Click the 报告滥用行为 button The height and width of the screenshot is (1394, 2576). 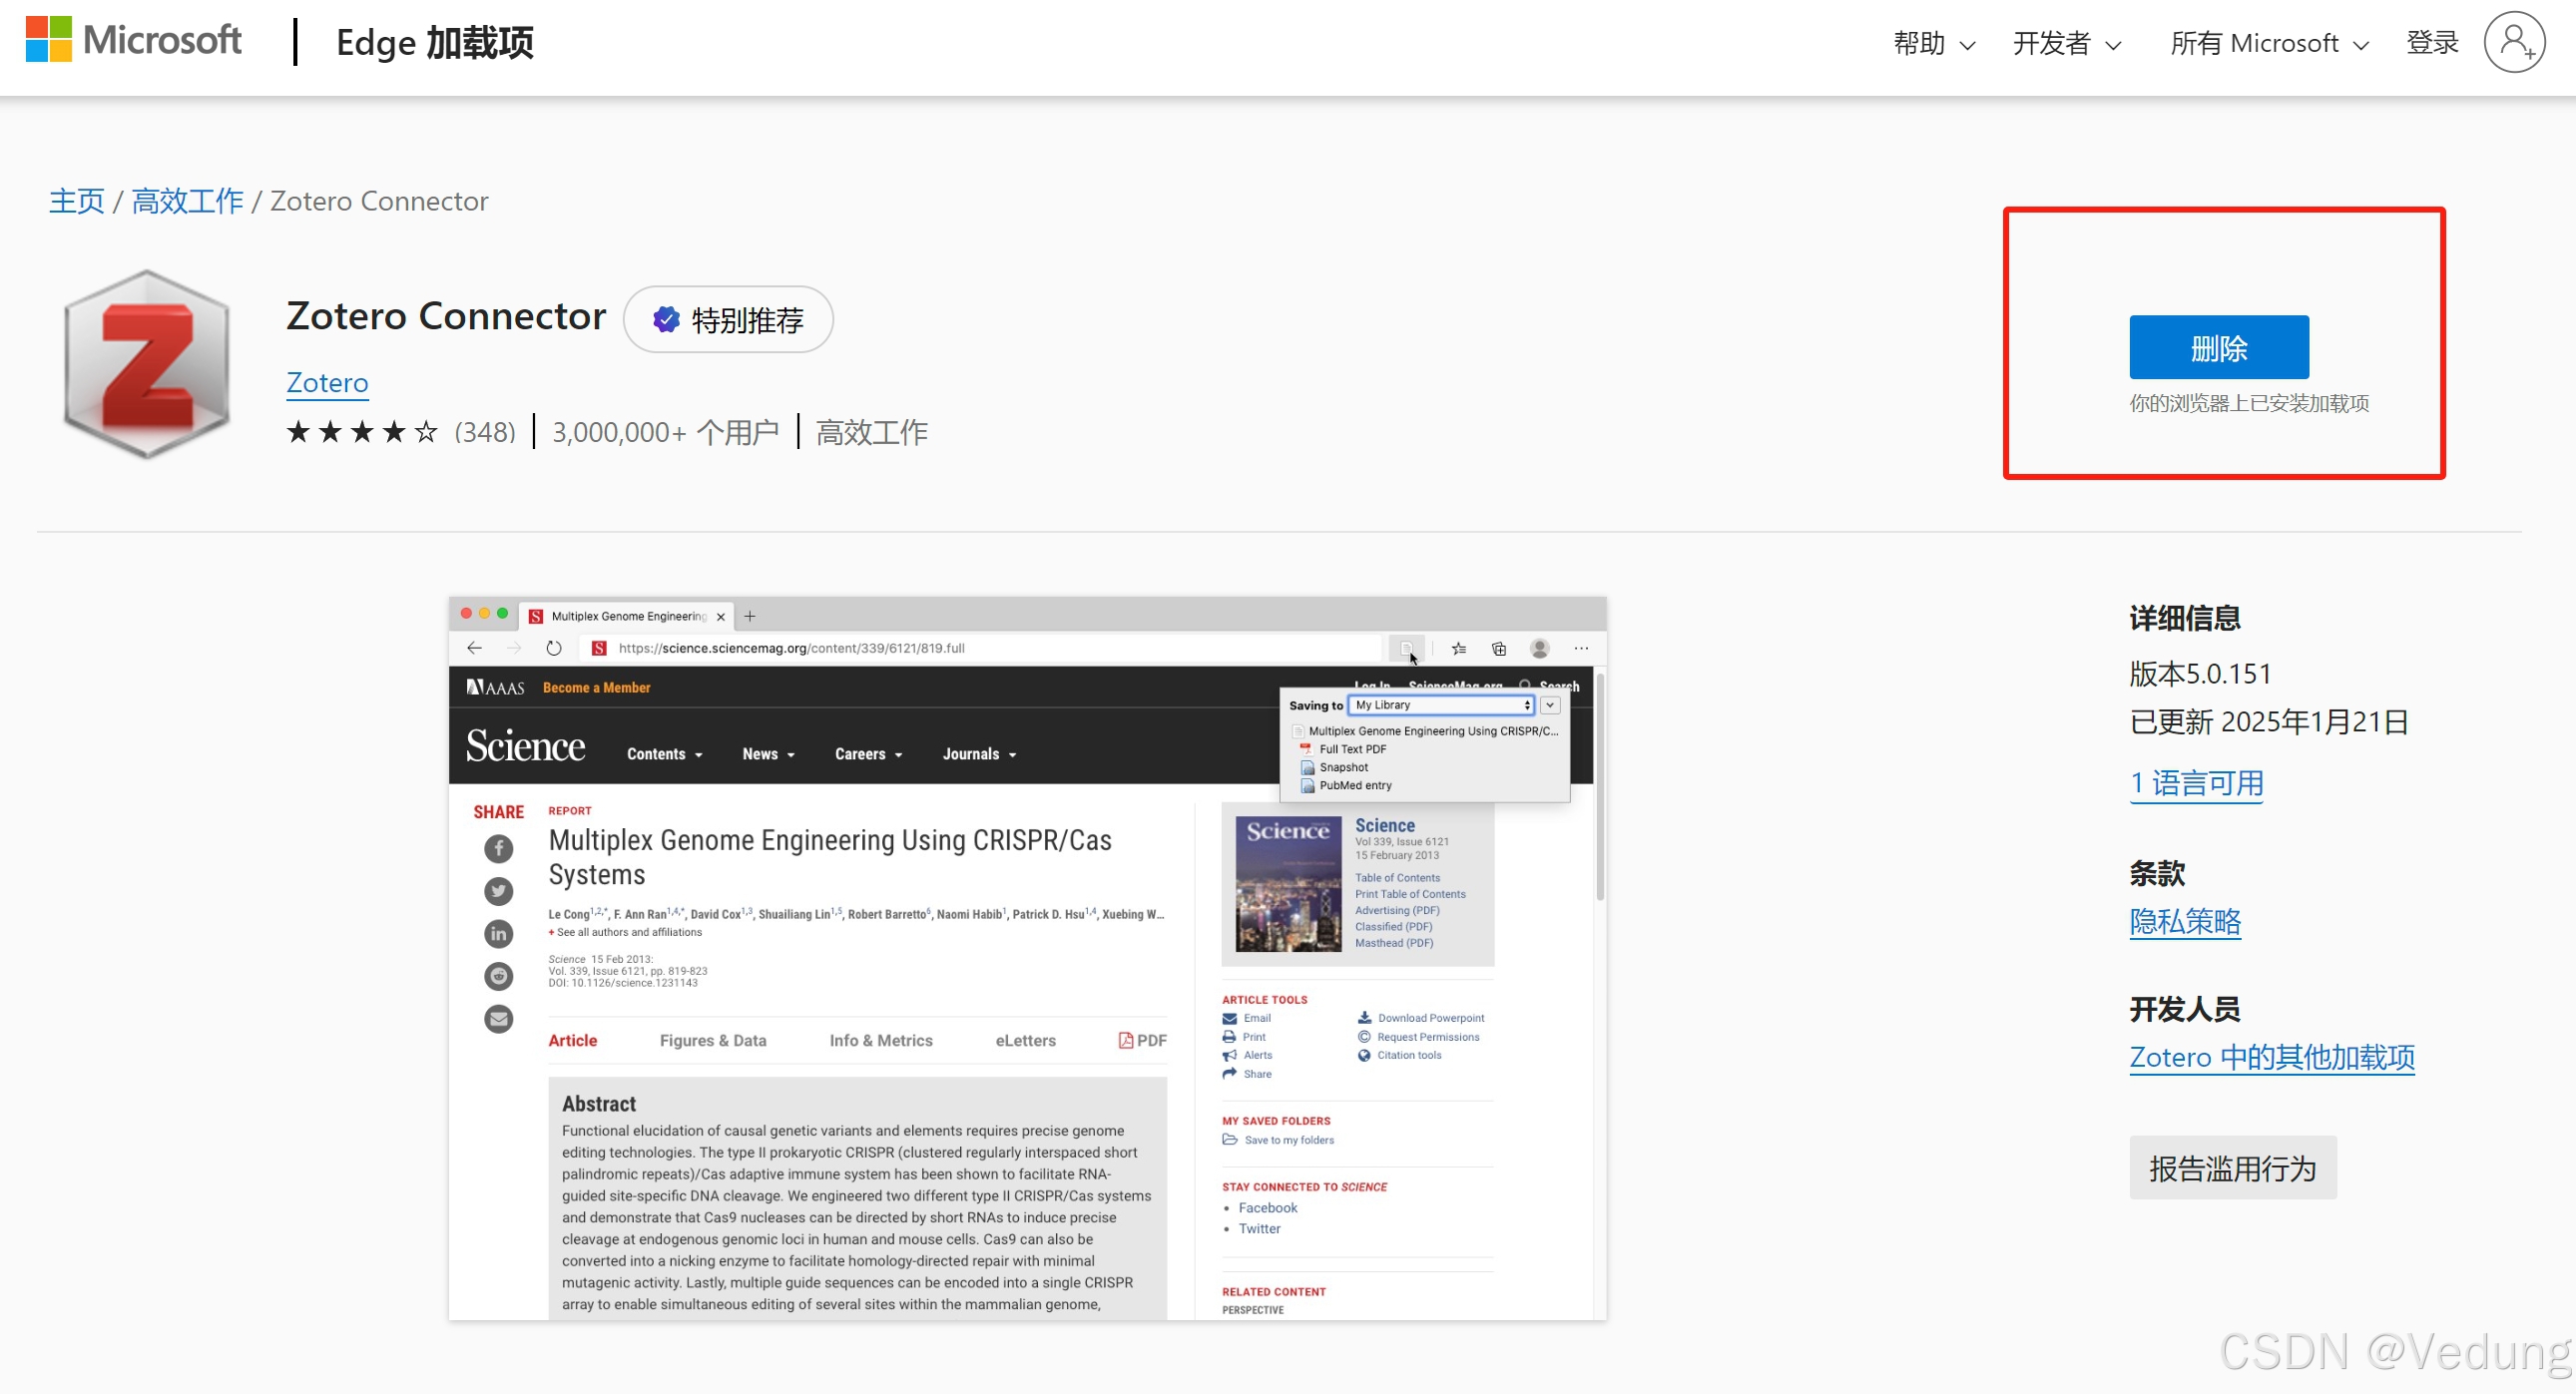point(2232,1168)
